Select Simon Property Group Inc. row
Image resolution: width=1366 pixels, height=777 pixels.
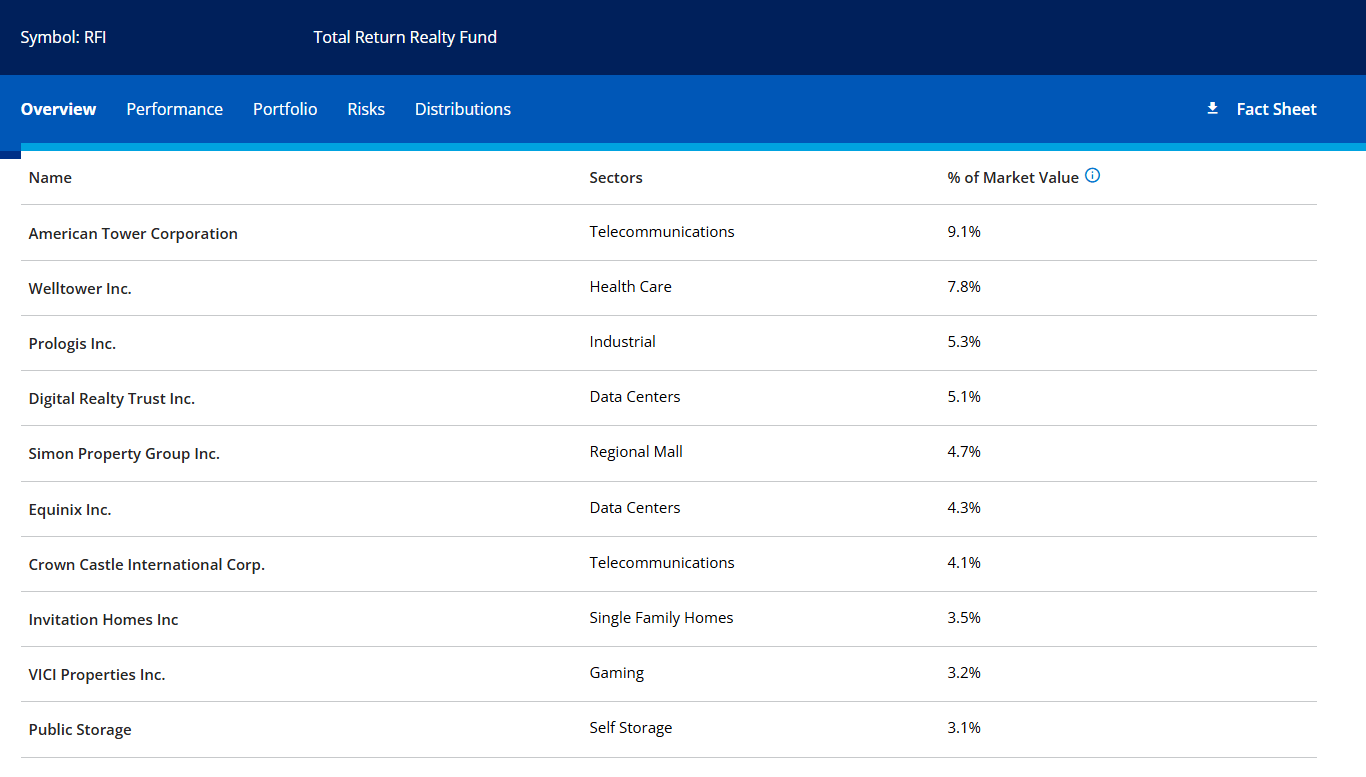(x=124, y=454)
